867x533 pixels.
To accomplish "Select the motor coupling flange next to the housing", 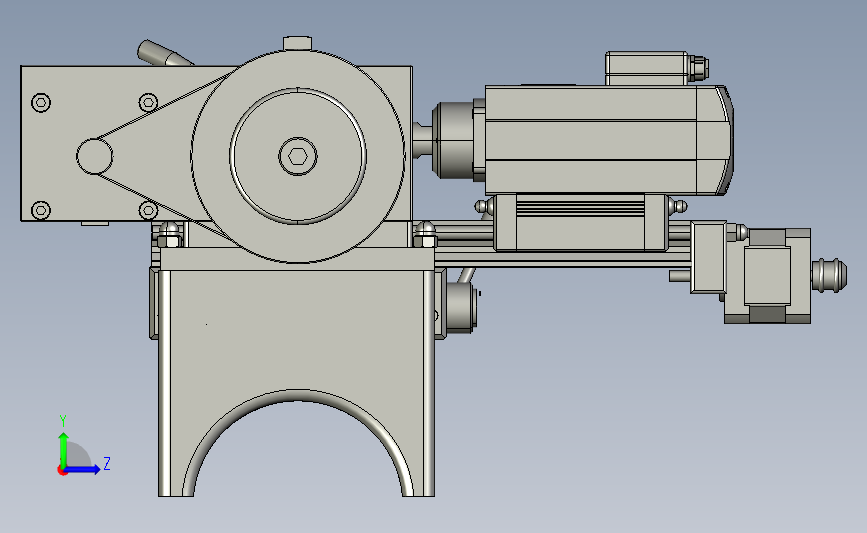I will [452, 140].
